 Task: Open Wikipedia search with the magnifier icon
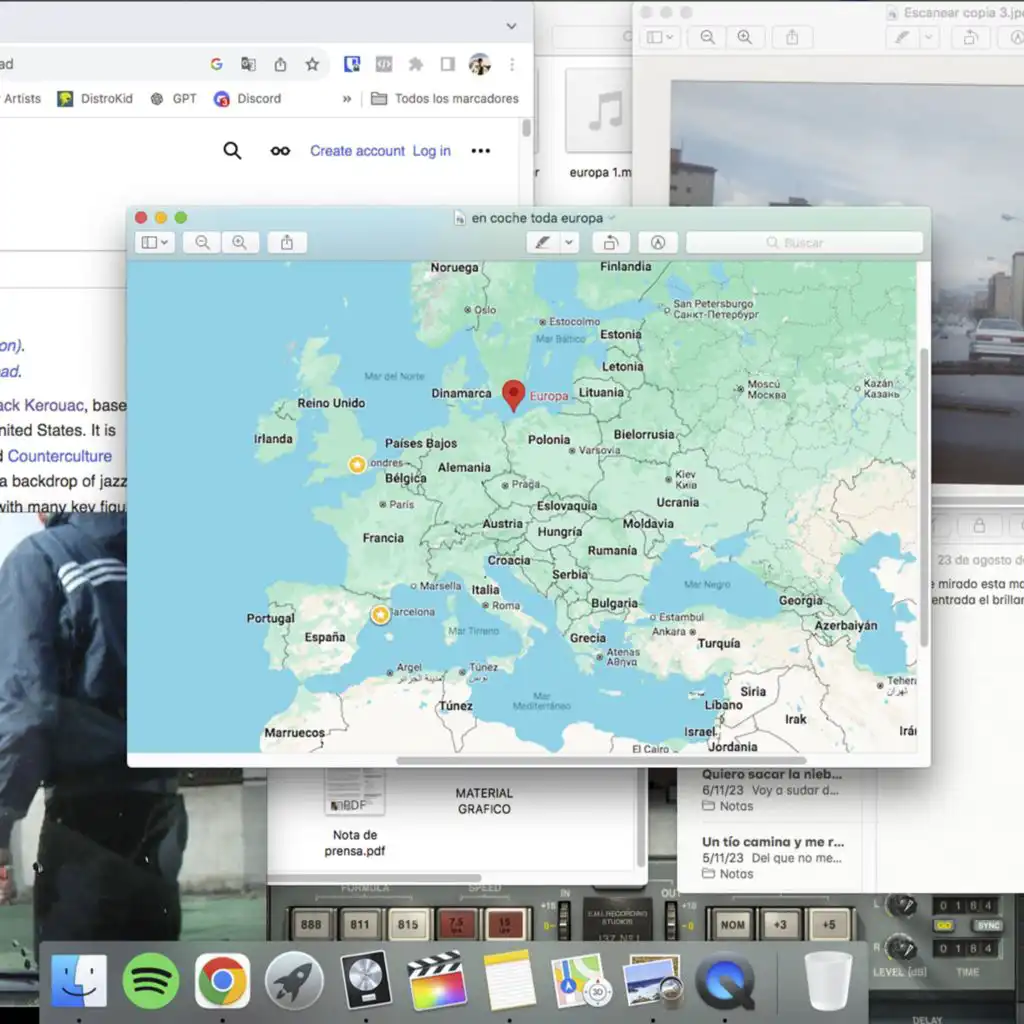pyautogui.click(x=232, y=151)
